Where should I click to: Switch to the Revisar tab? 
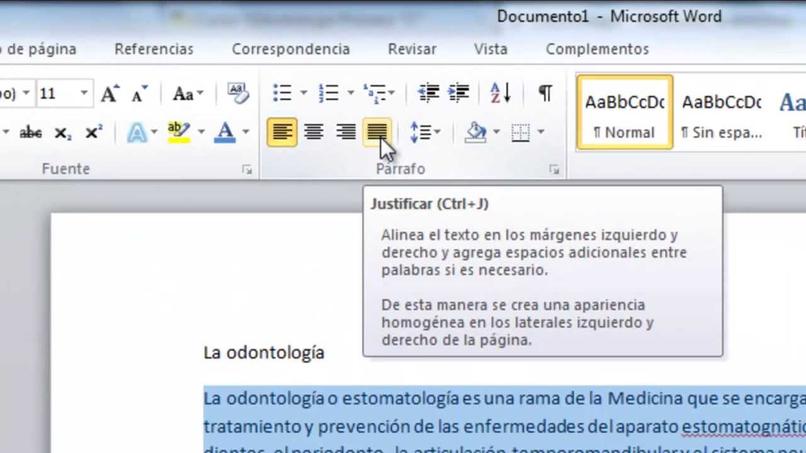(x=412, y=49)
